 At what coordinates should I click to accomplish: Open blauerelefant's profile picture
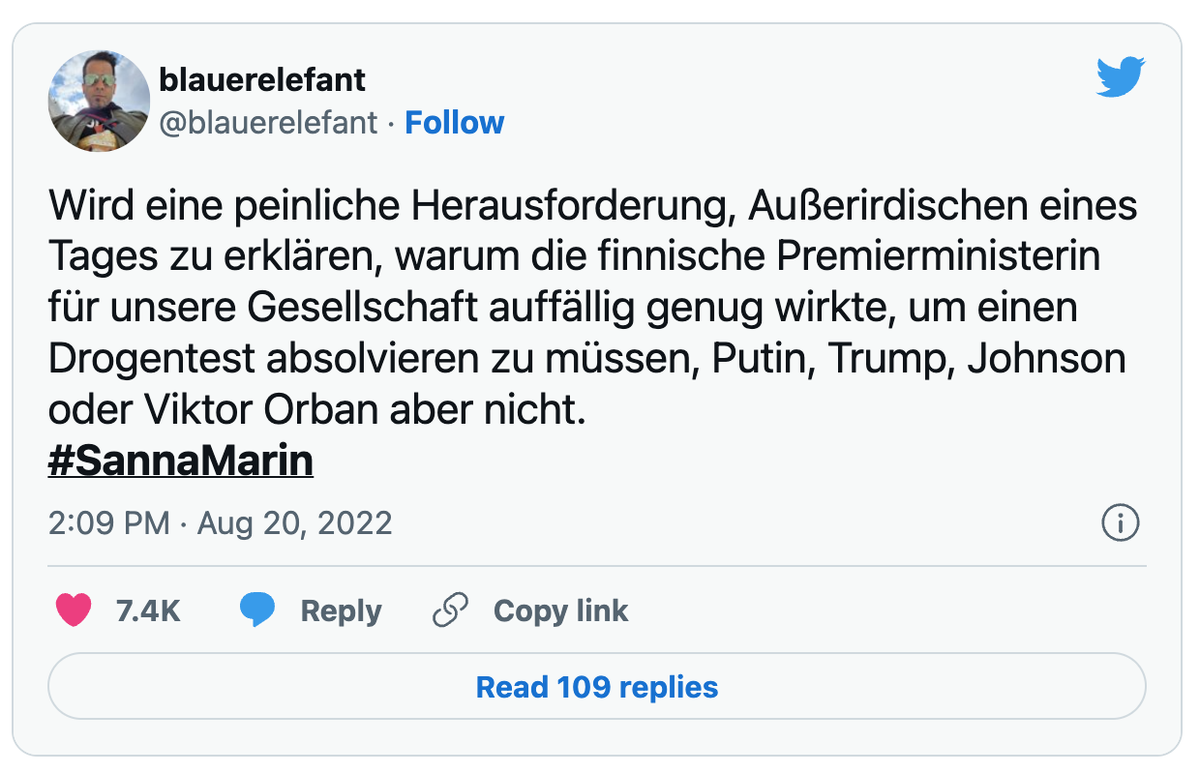[x=99, y=102]
